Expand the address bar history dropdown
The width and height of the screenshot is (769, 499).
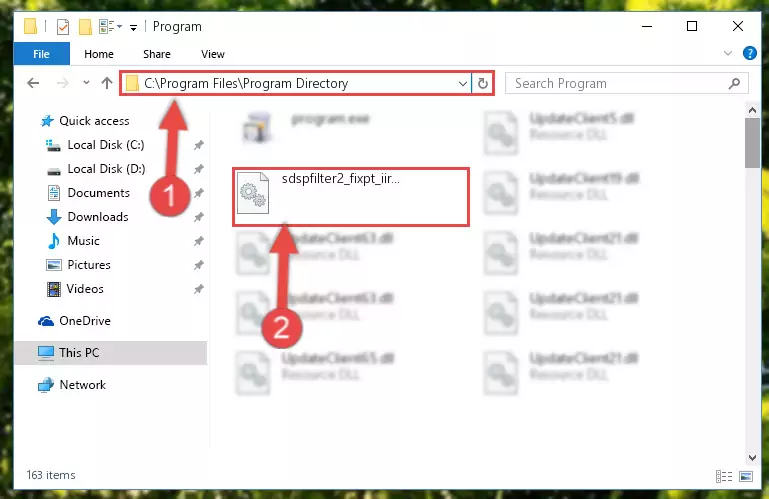(462, 84)
